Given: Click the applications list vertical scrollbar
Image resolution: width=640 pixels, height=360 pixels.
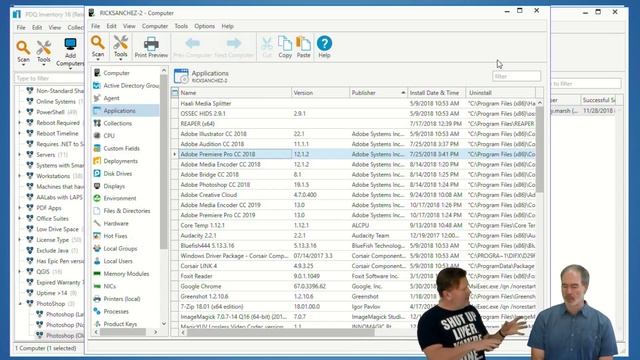Looking at the screenshot, I should [540, 149].
